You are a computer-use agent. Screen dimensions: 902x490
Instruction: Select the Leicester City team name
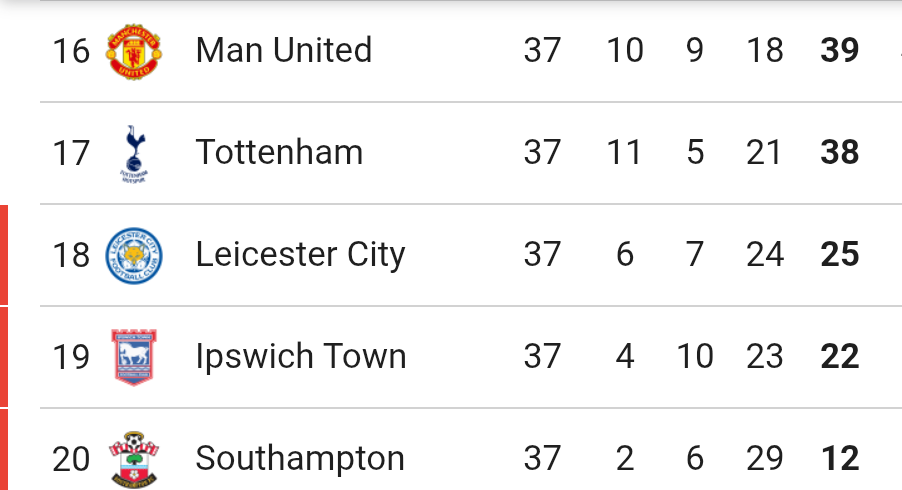(300, 255)
